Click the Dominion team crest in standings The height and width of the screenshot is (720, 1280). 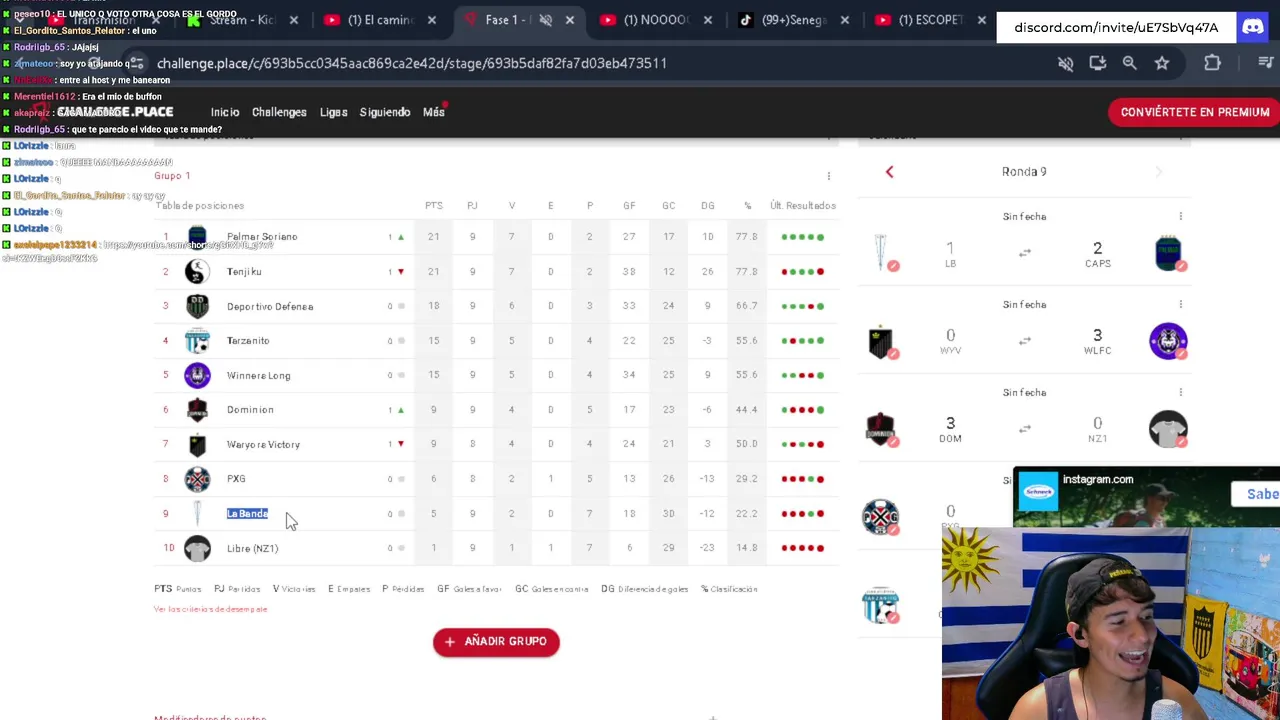197,410
